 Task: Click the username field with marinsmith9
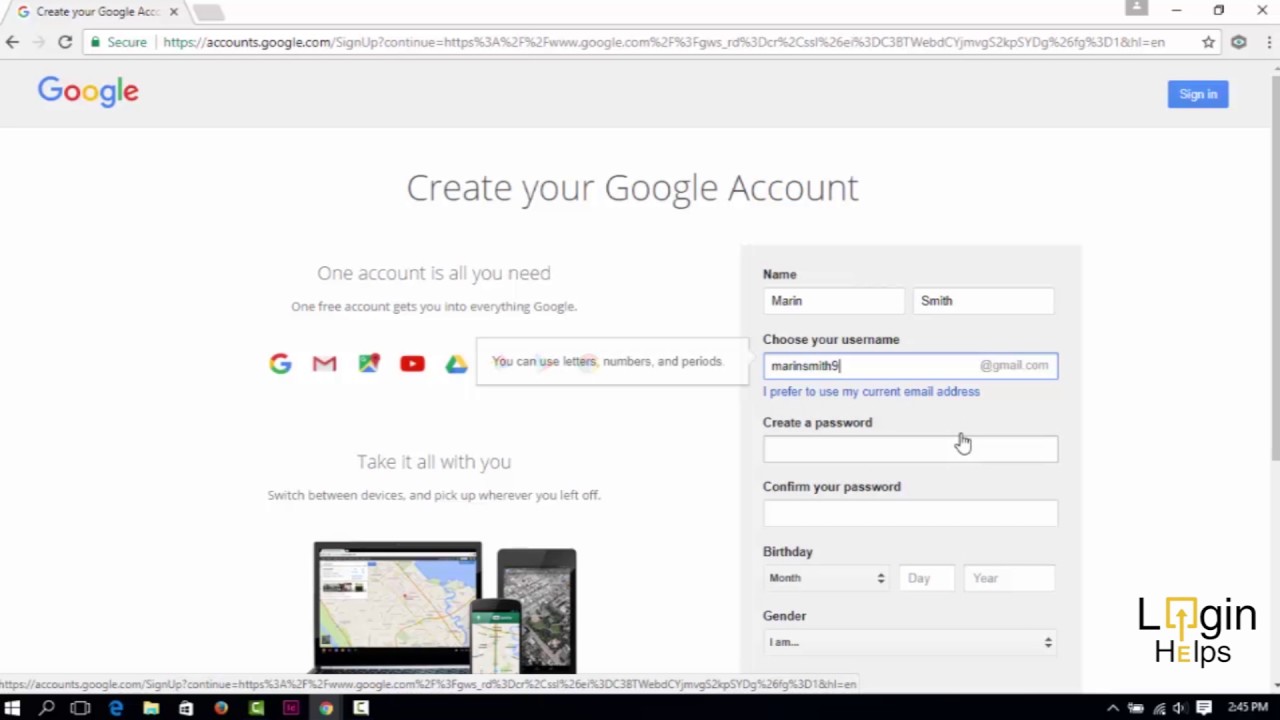coord(910,366)
